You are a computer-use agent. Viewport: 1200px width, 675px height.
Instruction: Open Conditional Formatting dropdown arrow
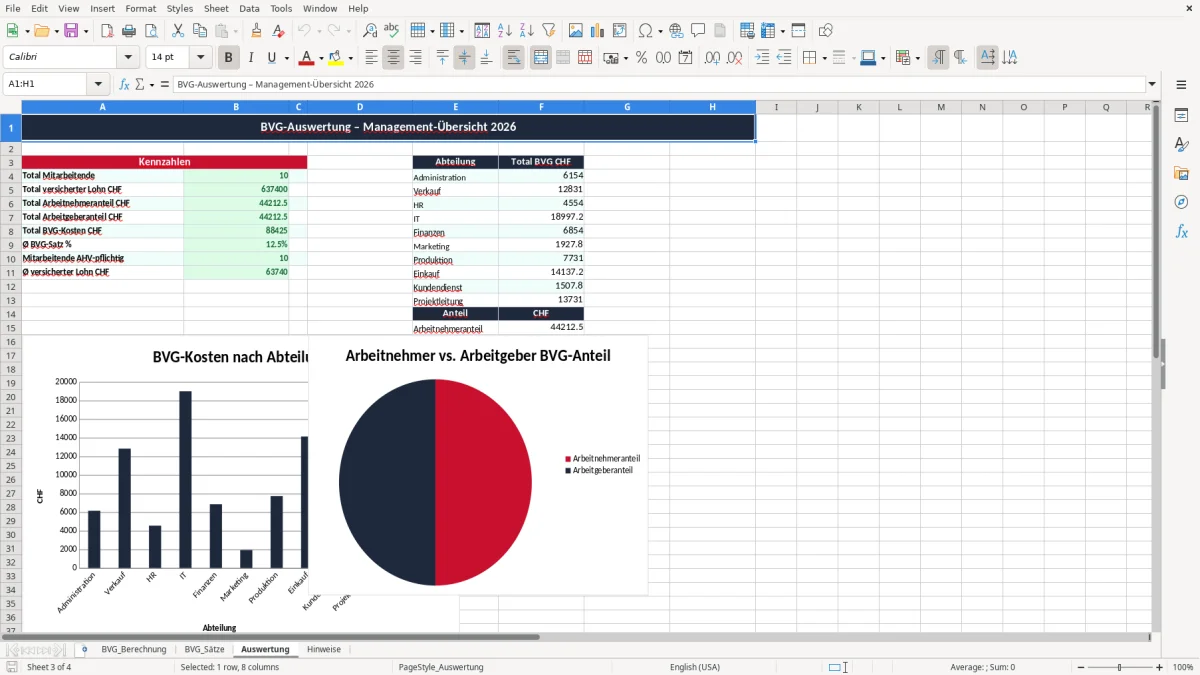pyautogui.click(x=917, y=58)
